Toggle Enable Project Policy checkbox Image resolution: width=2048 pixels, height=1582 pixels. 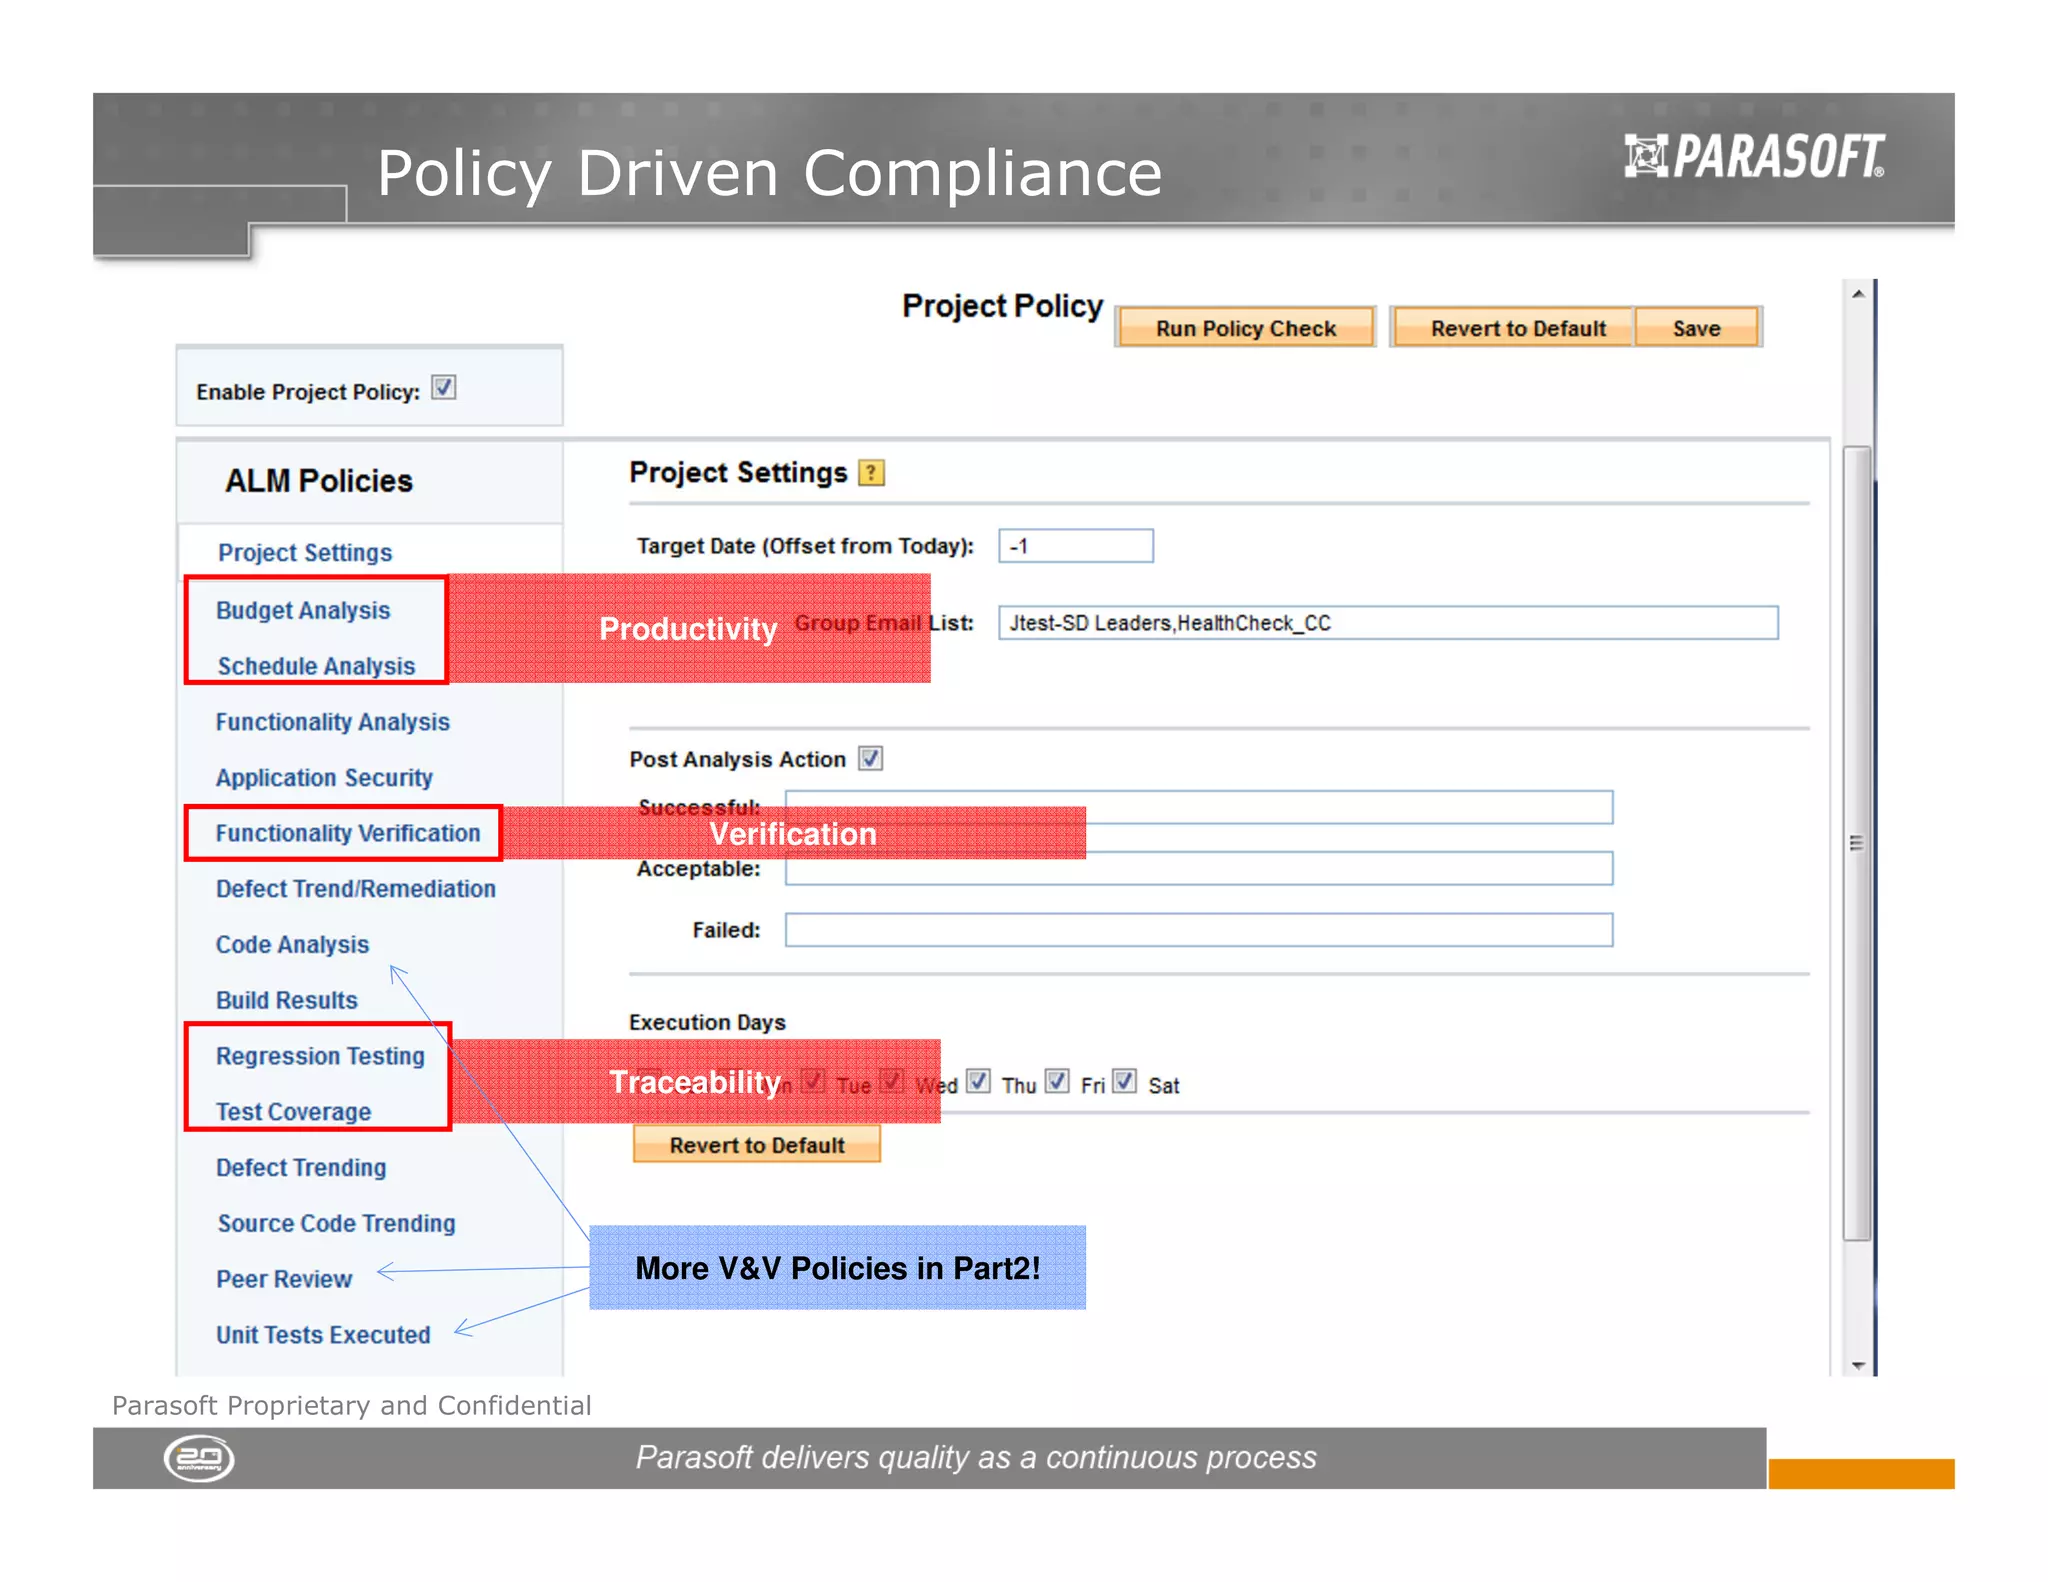point(444,387)
